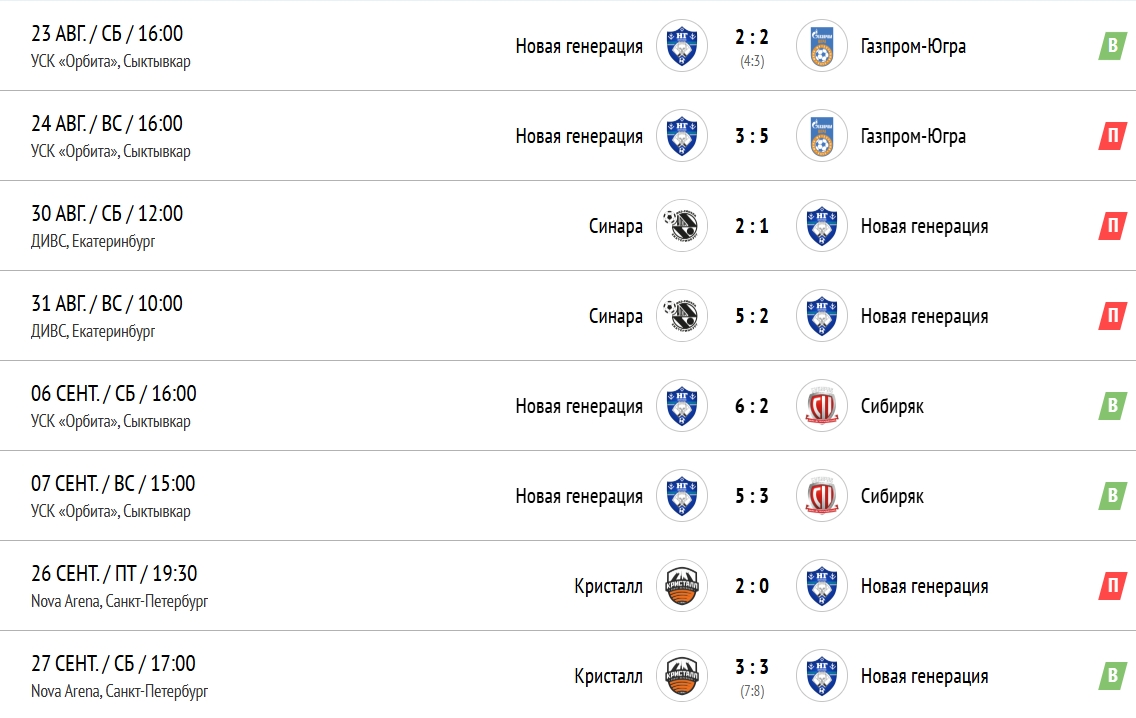Open the 3 : 5 score match result

click(x=752, y=136)
